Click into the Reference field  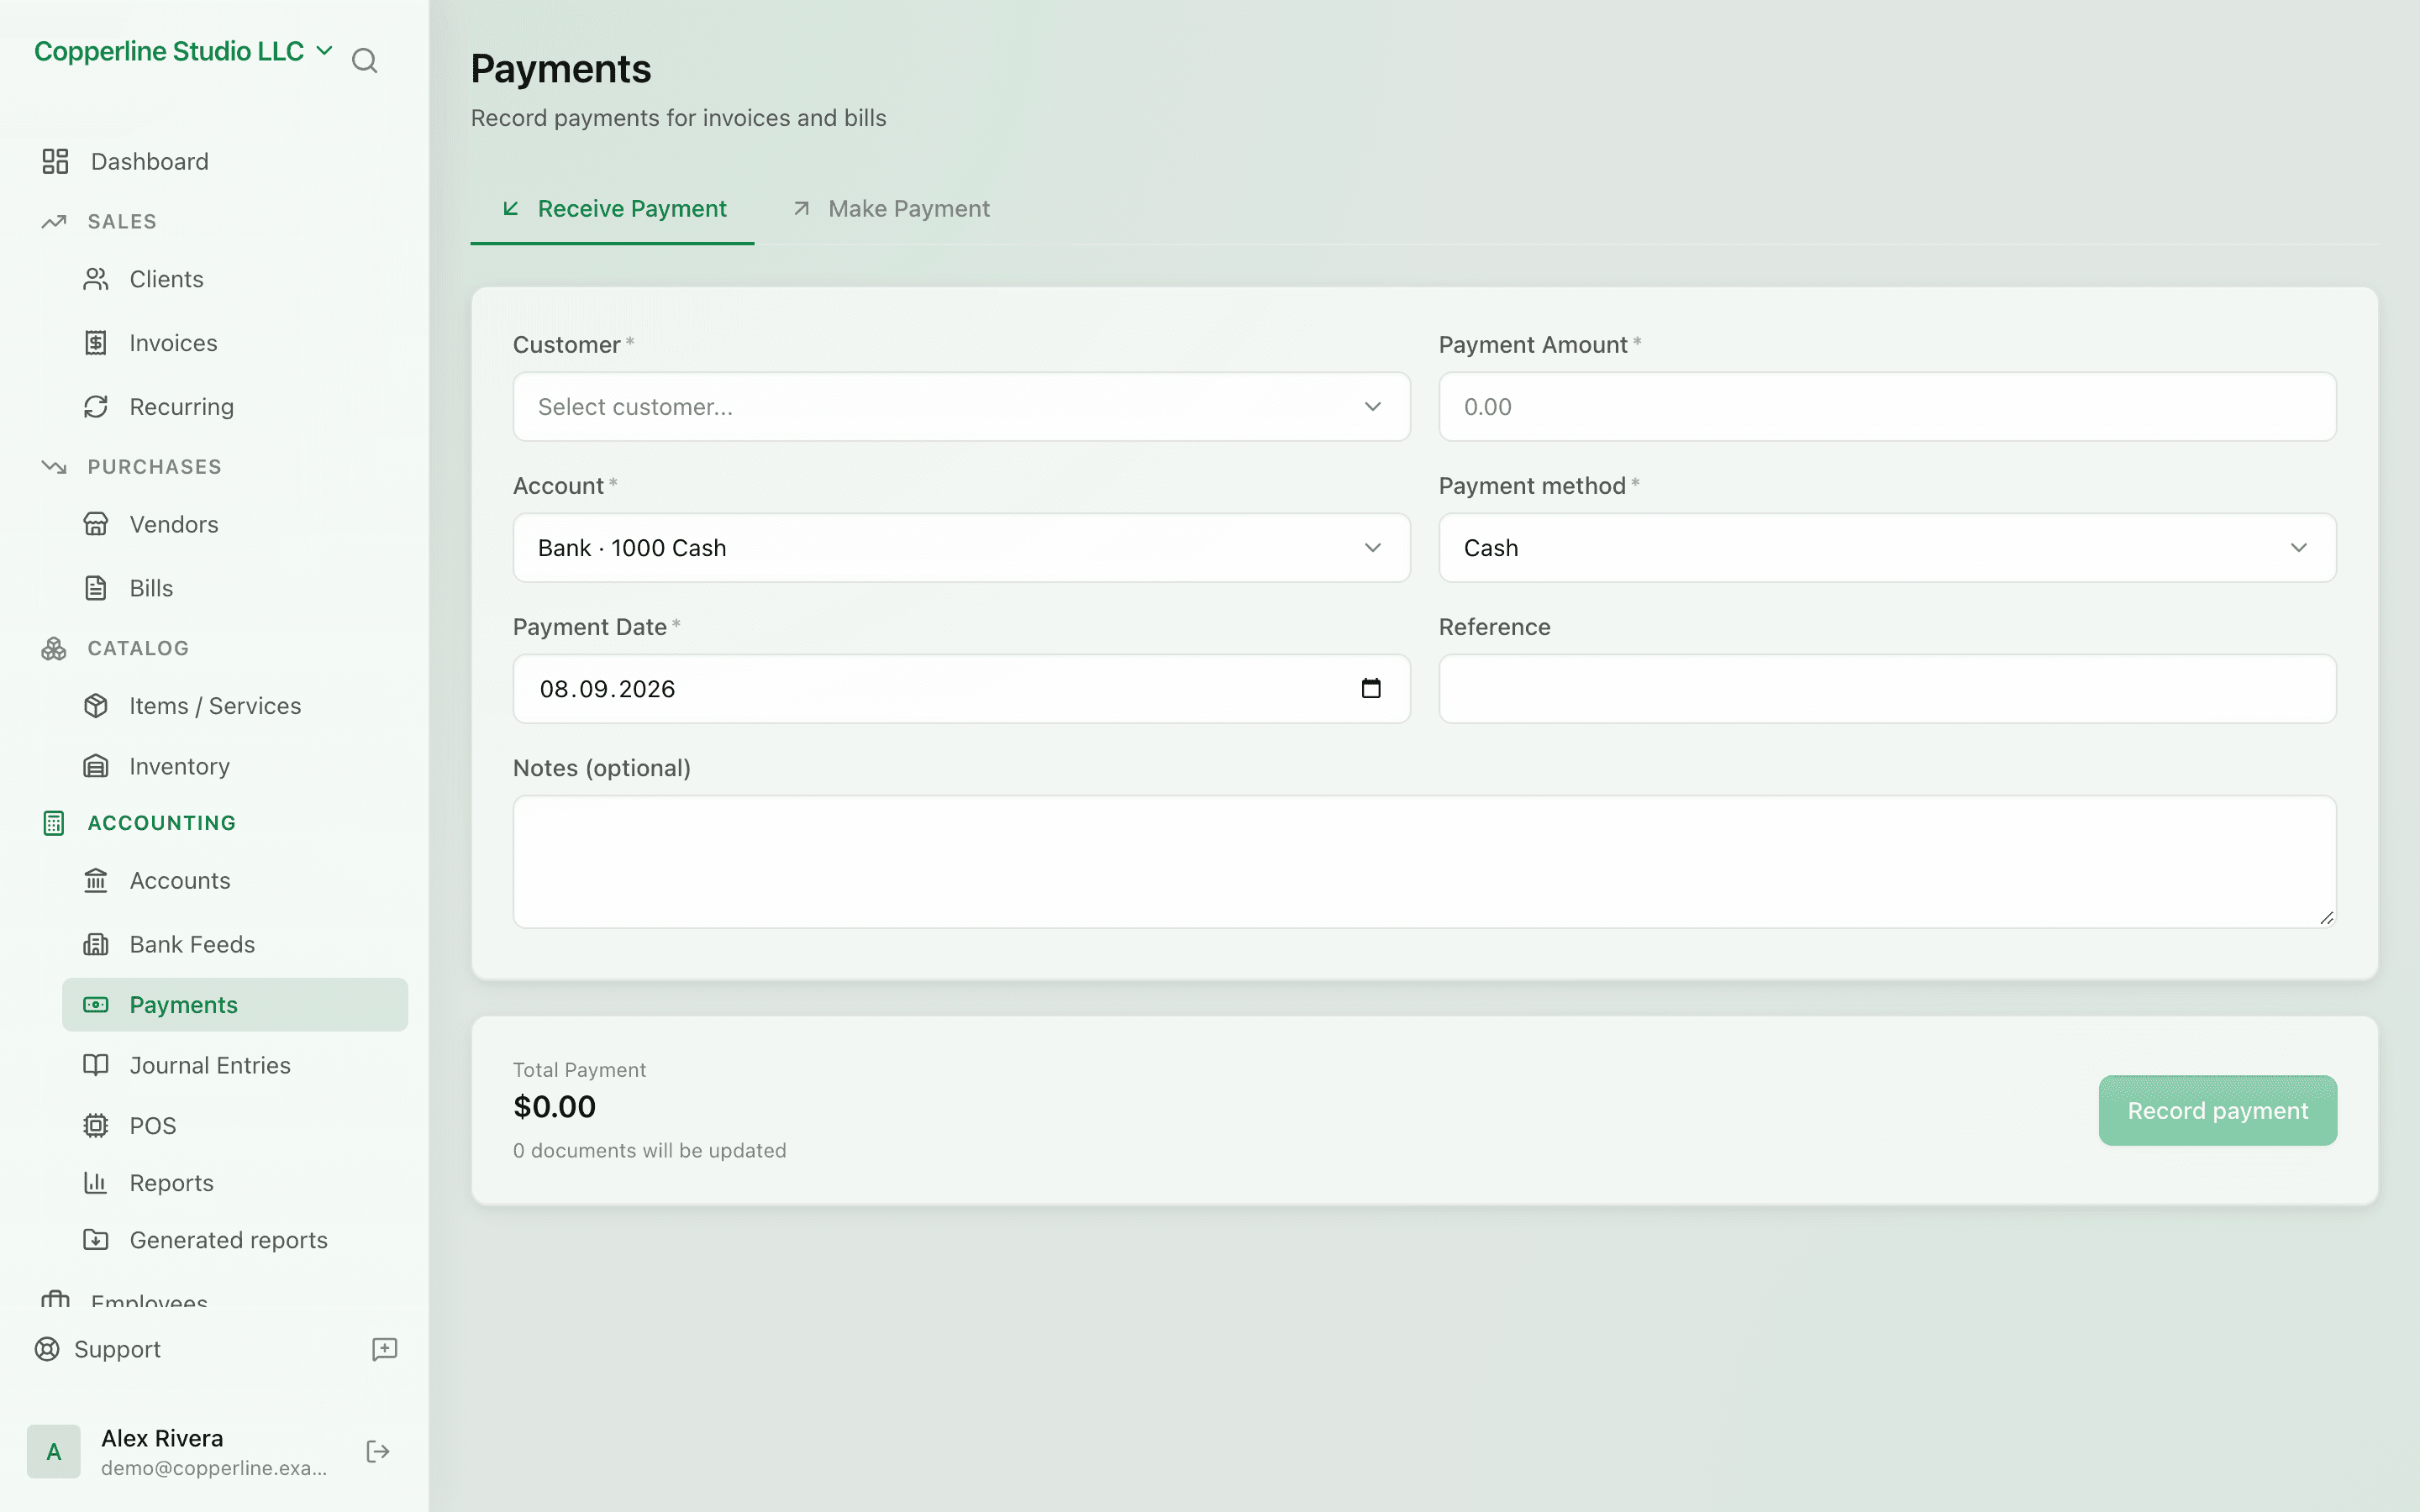1887,689
